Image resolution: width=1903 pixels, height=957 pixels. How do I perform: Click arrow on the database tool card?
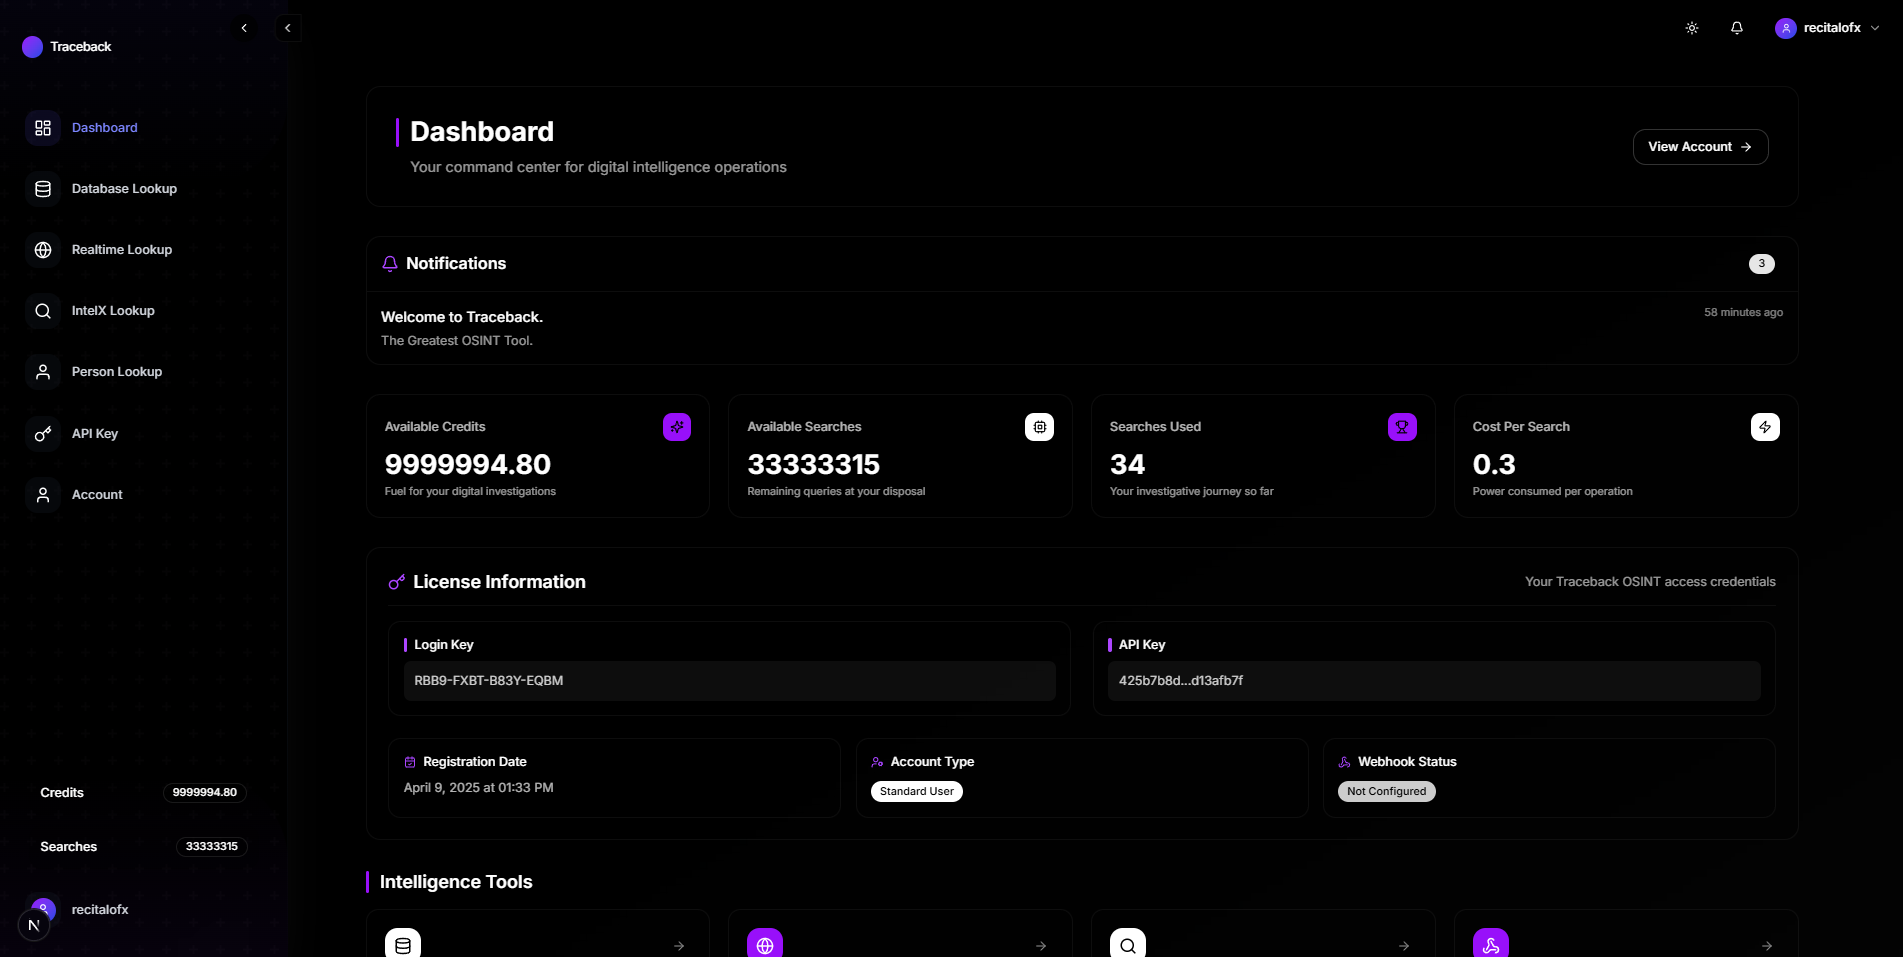pos(679,946)
